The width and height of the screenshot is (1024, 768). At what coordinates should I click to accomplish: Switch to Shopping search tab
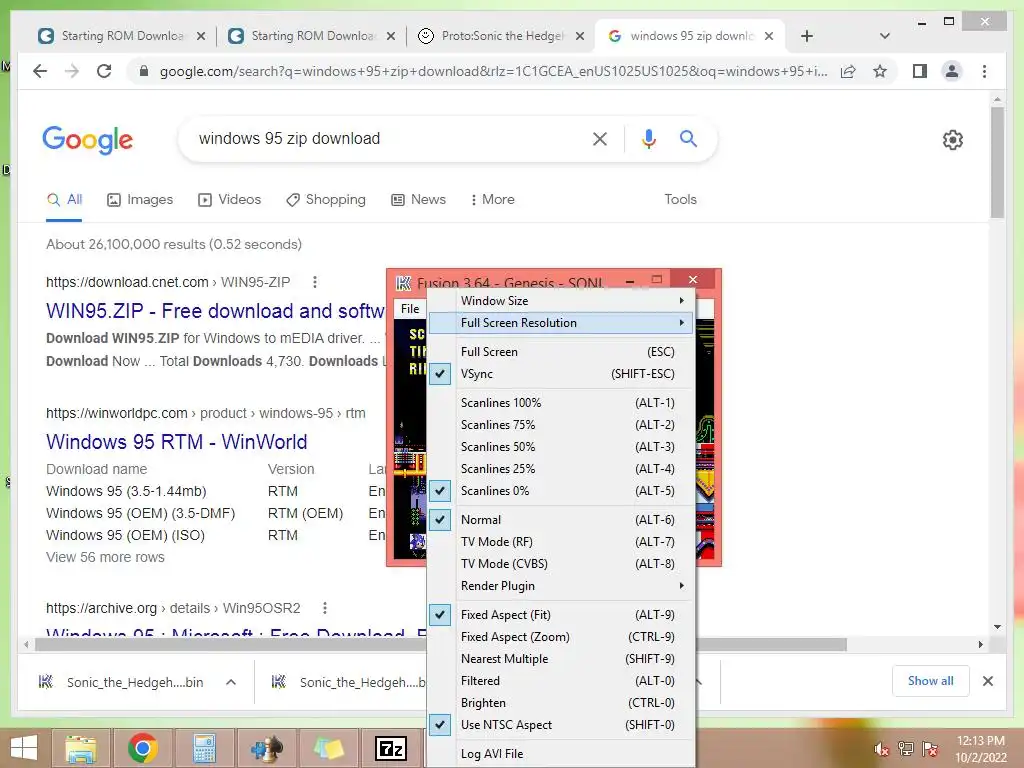pos(326,200)
